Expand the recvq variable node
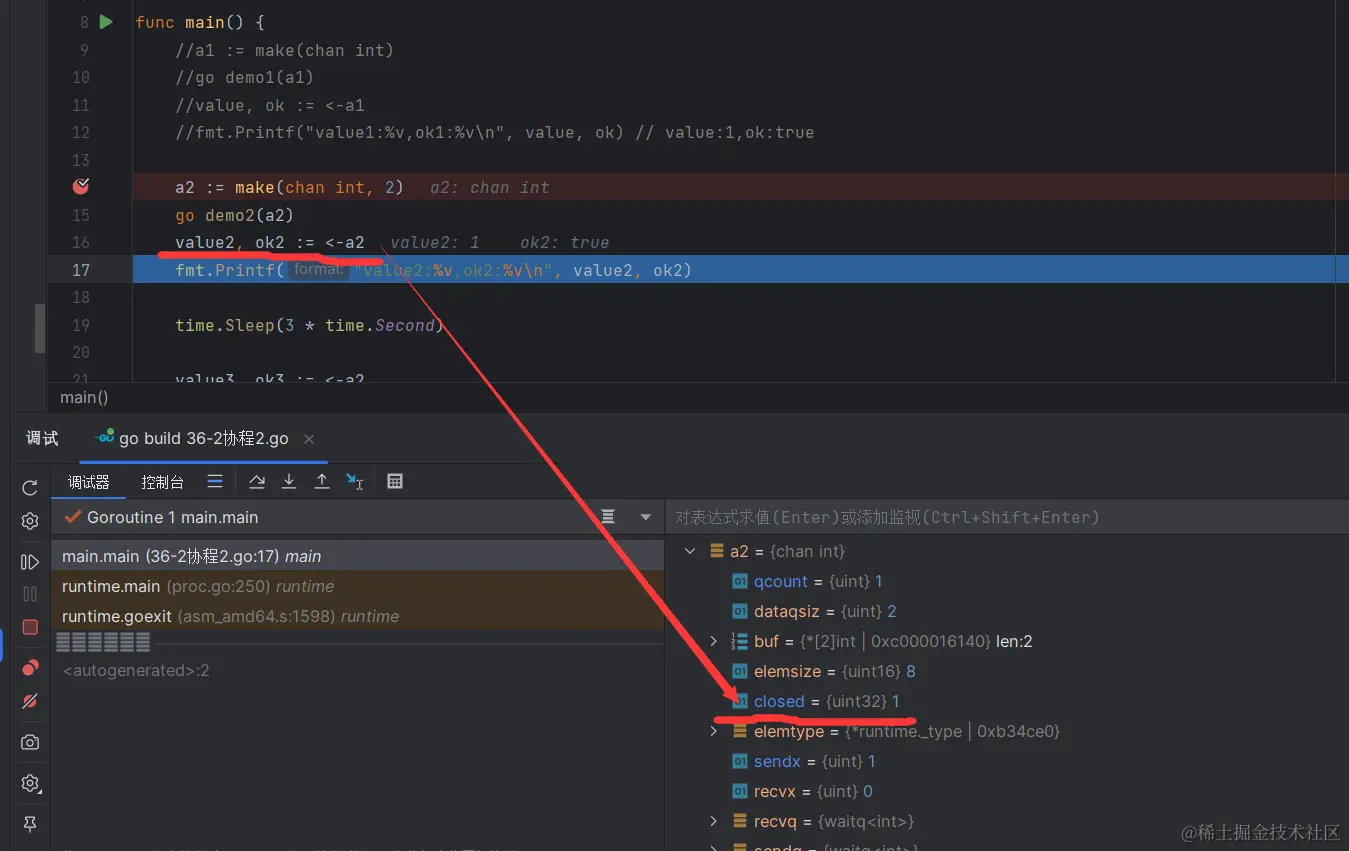1349x851 pixels. pyautogui.click(x=713, y=821)
